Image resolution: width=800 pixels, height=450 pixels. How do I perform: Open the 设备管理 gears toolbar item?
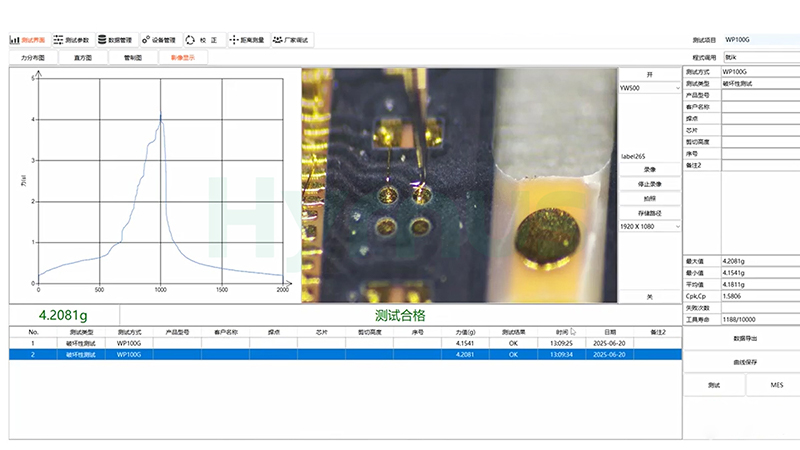coord(160,40)
